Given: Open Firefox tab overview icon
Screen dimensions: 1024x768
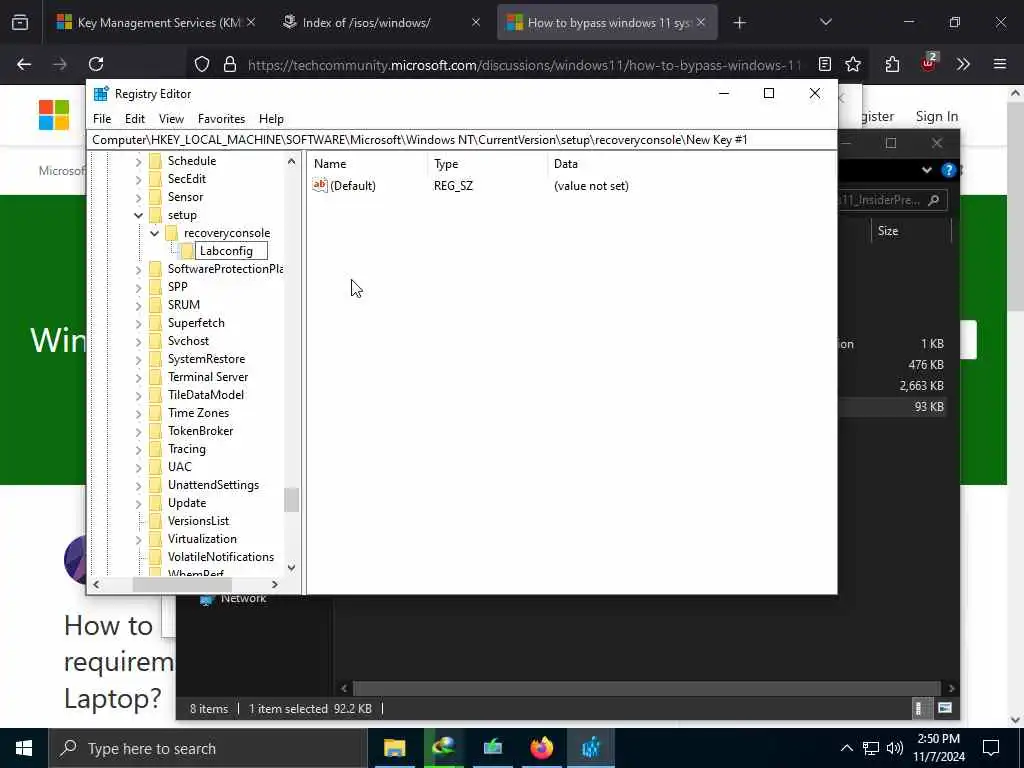Looking at the screenshot, I should click(20, 23).
